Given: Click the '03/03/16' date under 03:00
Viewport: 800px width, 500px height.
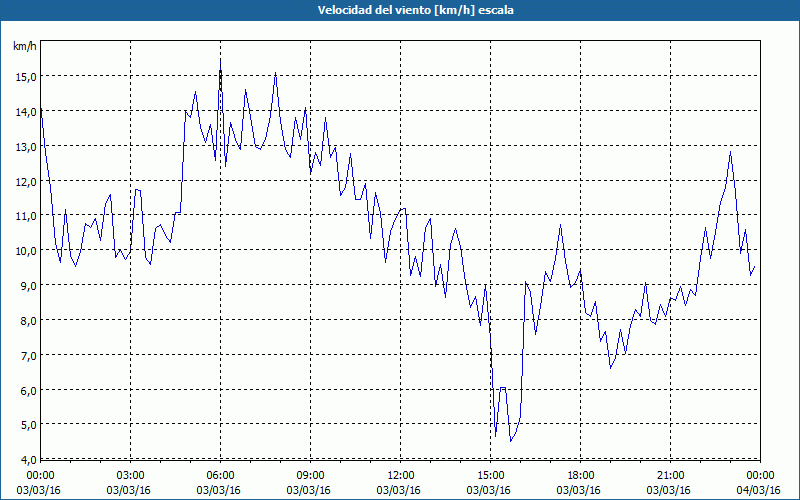Looking at the screenshot, I should click(x=129, y=490).
